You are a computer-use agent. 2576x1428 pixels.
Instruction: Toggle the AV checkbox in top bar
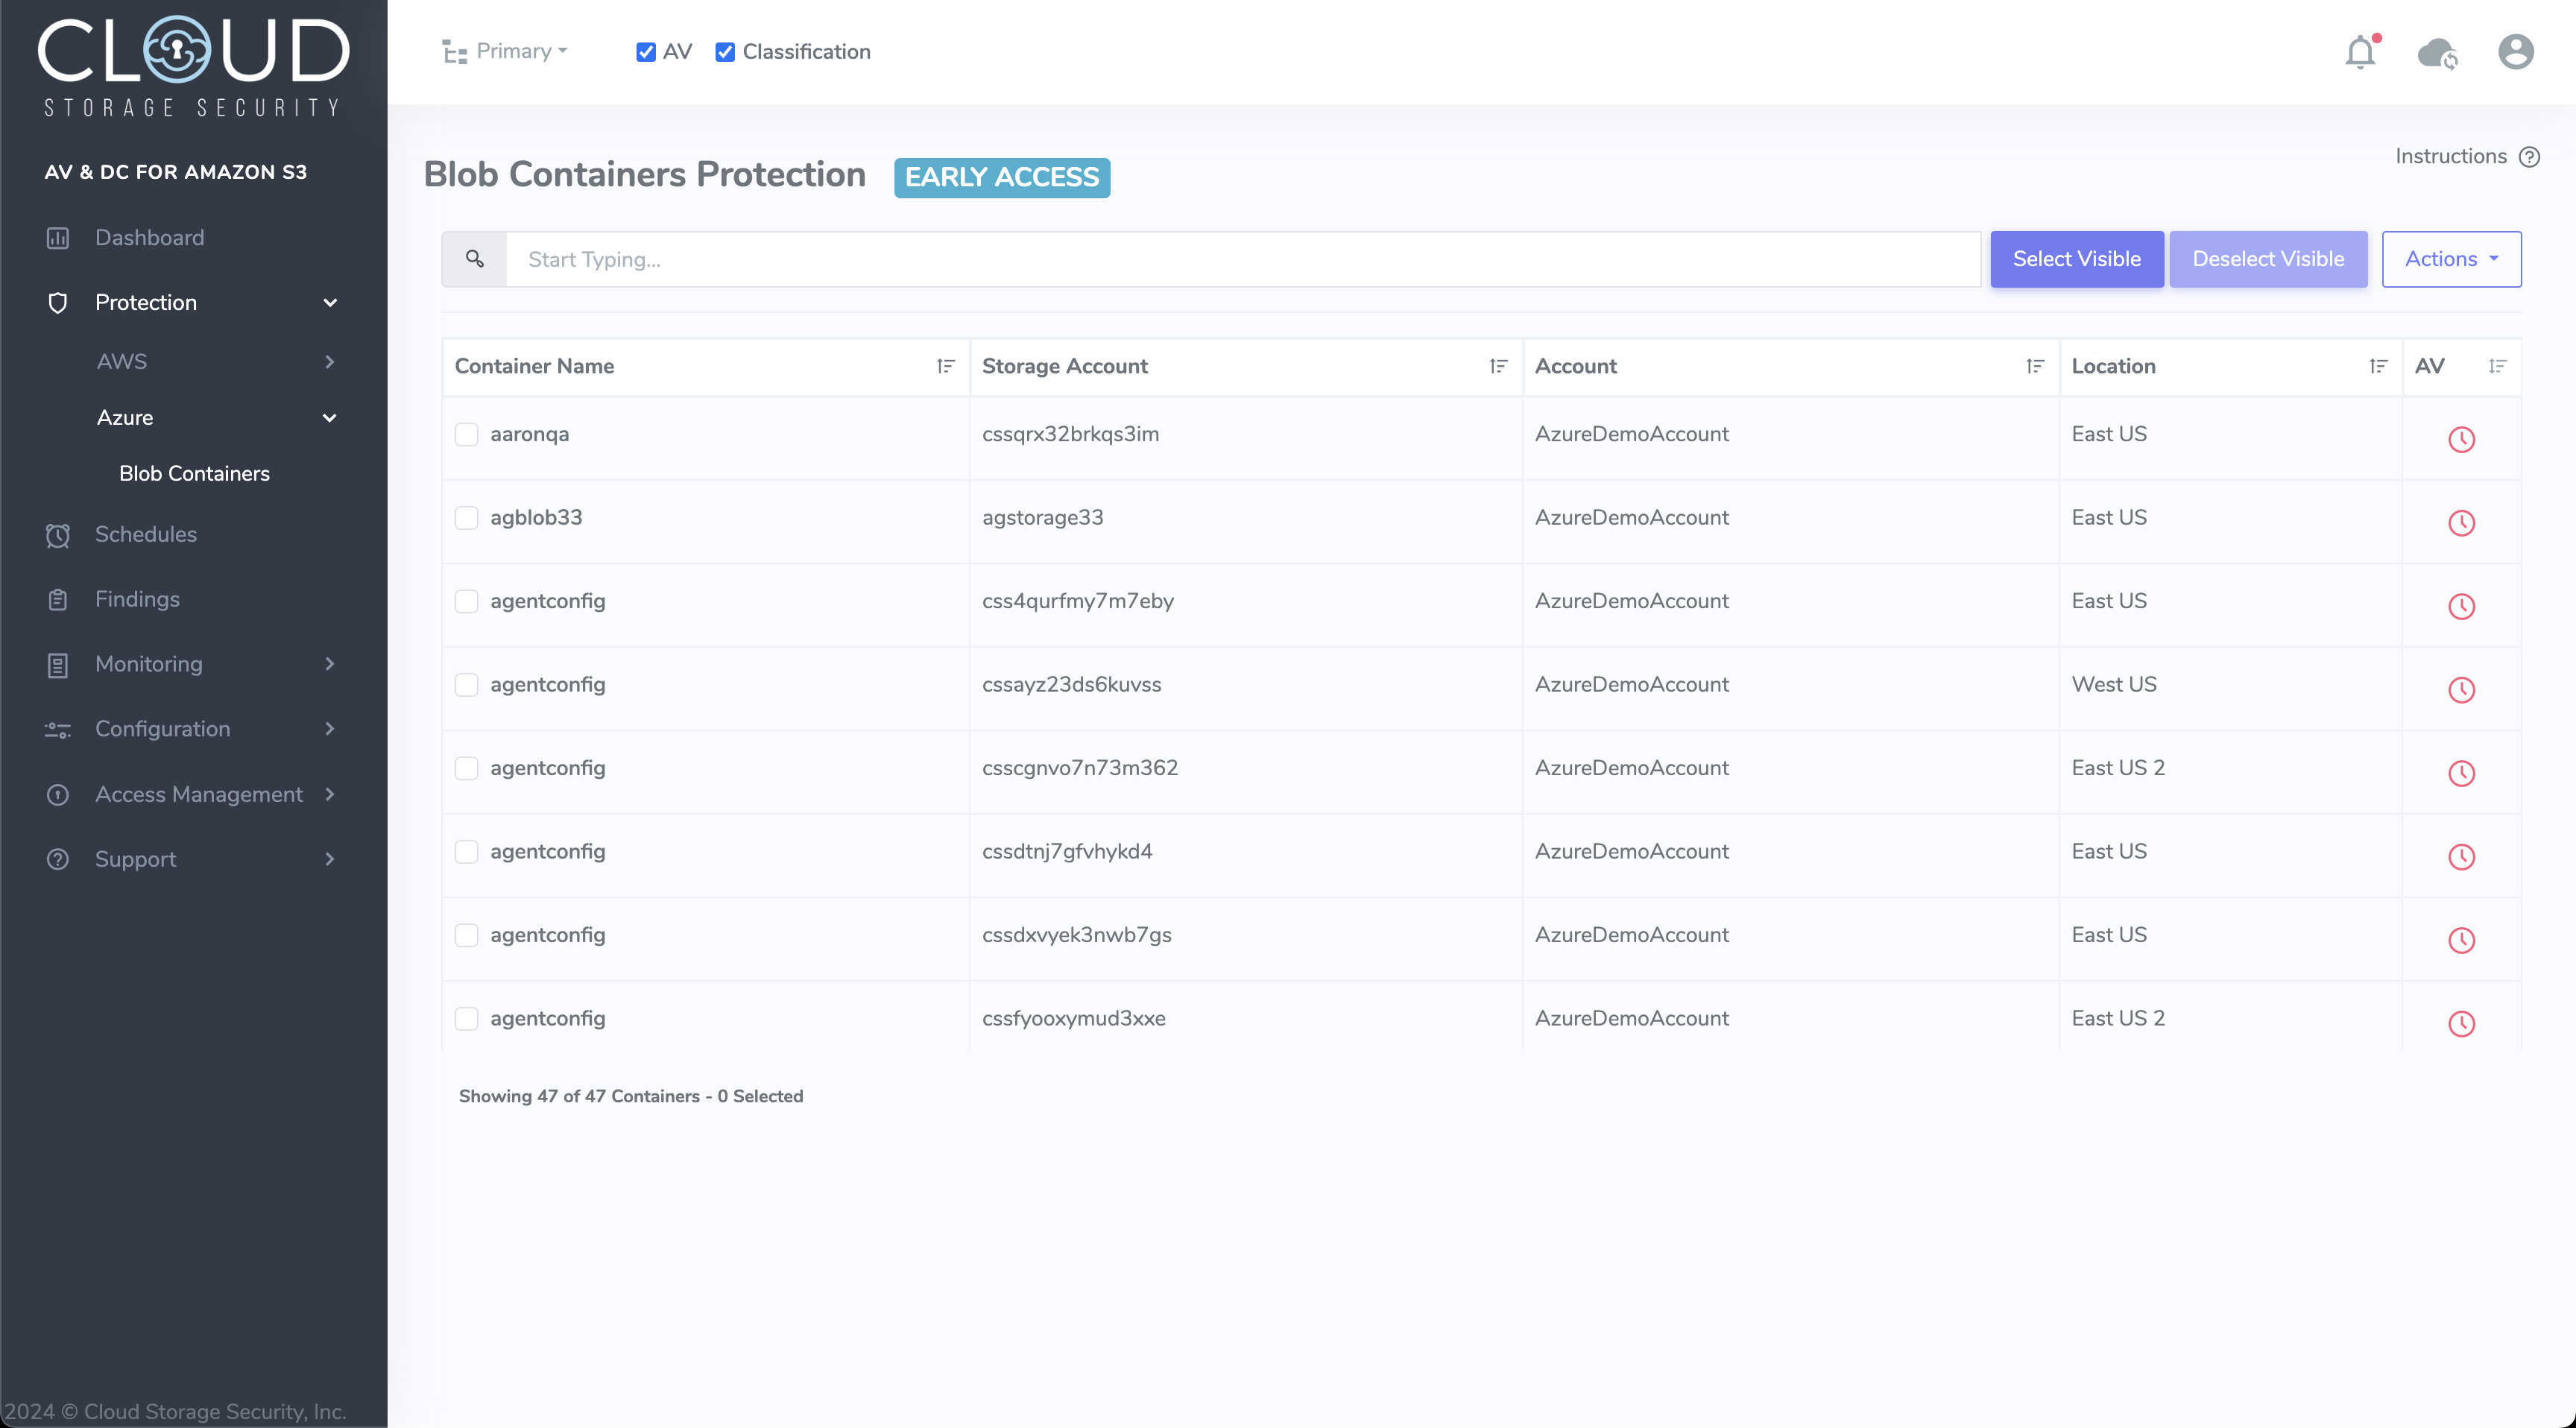646,52
